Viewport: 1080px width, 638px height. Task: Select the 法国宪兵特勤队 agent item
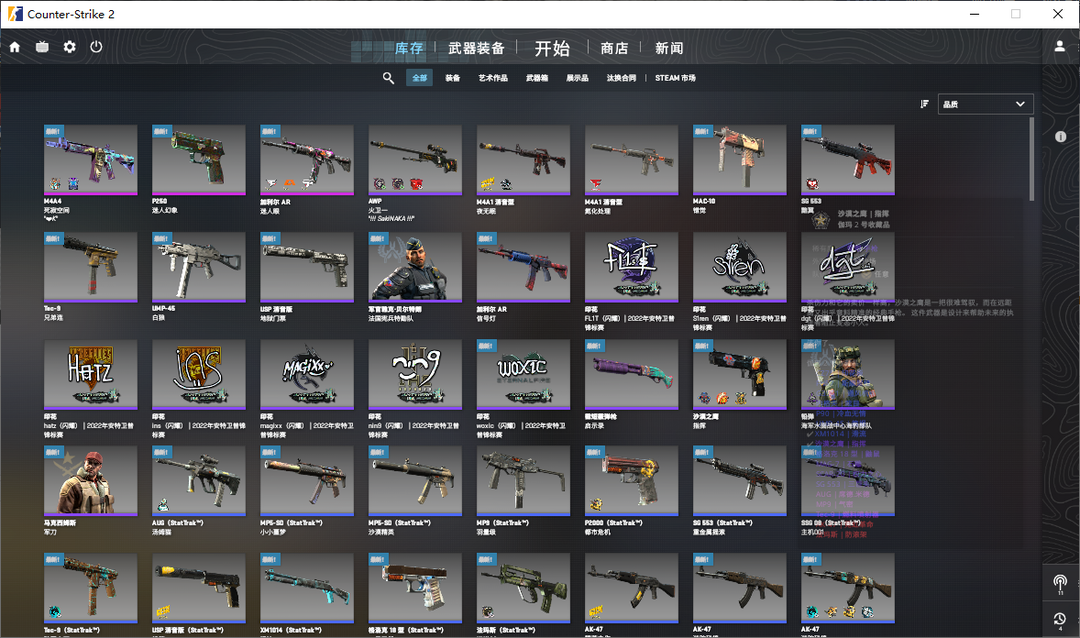click(415, 267)
